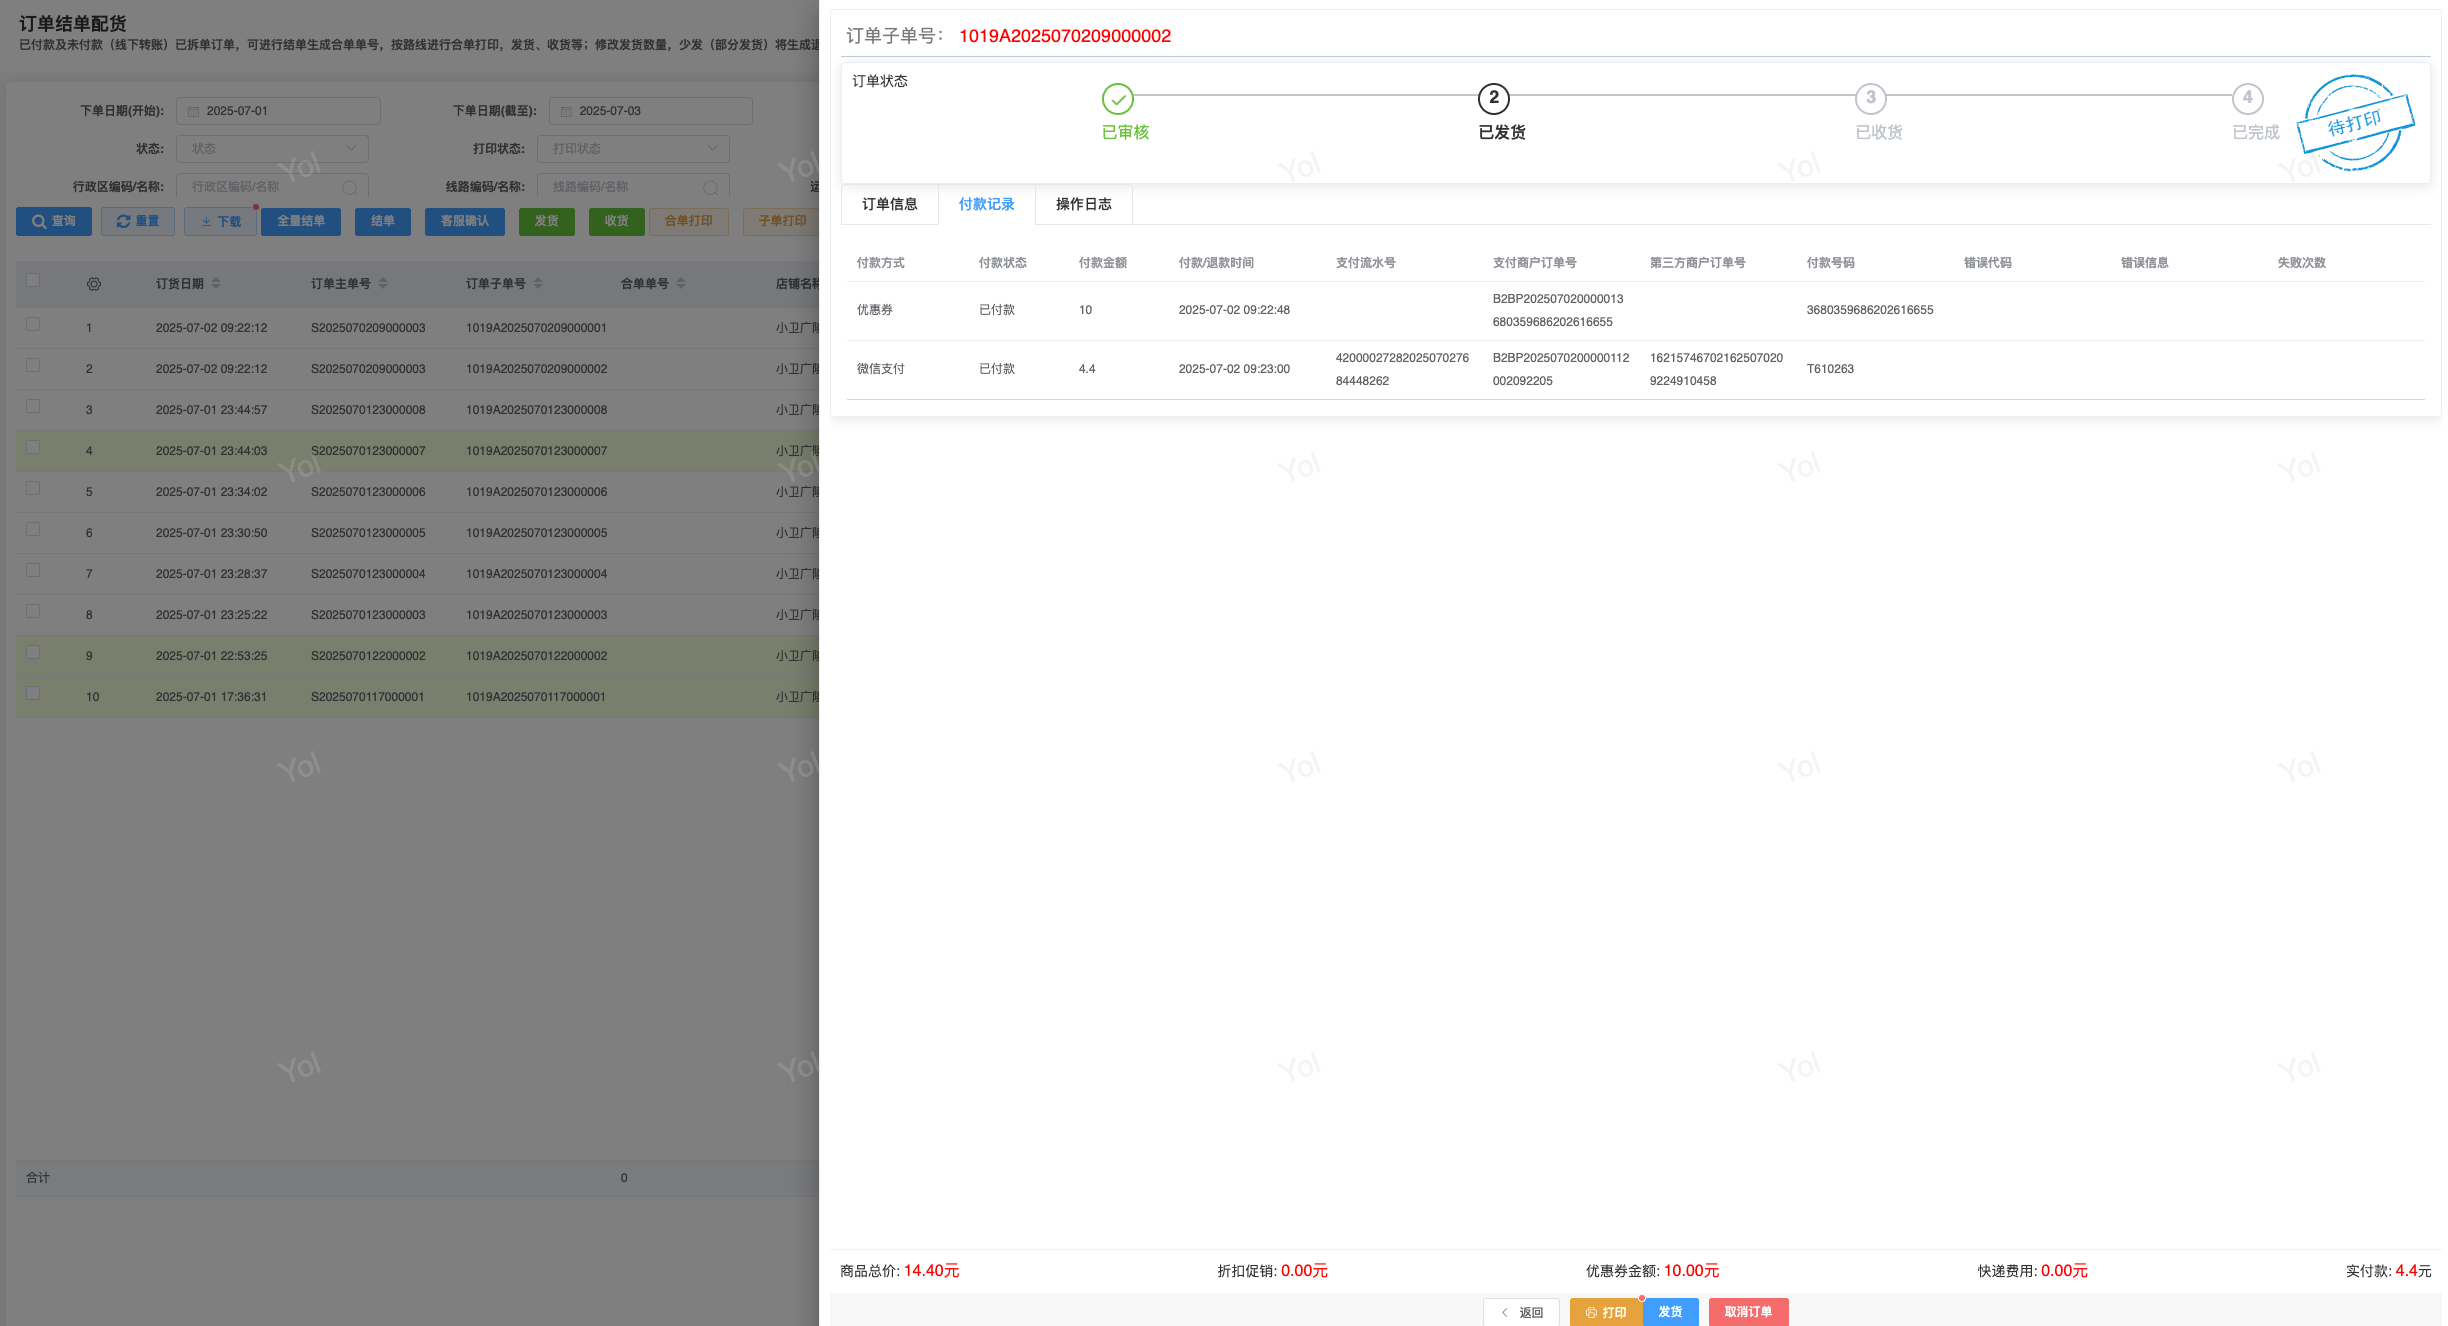The height and width of the screenshot is (1326, 2448).
Task: Sort by 订单子单号 column arrows
Action: [x=538, y=284]
